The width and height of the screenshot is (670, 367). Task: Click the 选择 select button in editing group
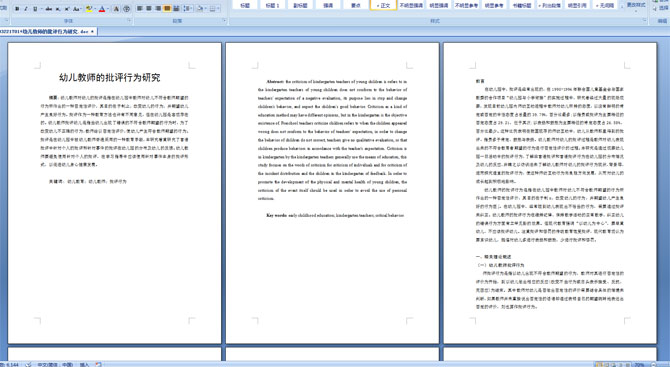point(662,8)
